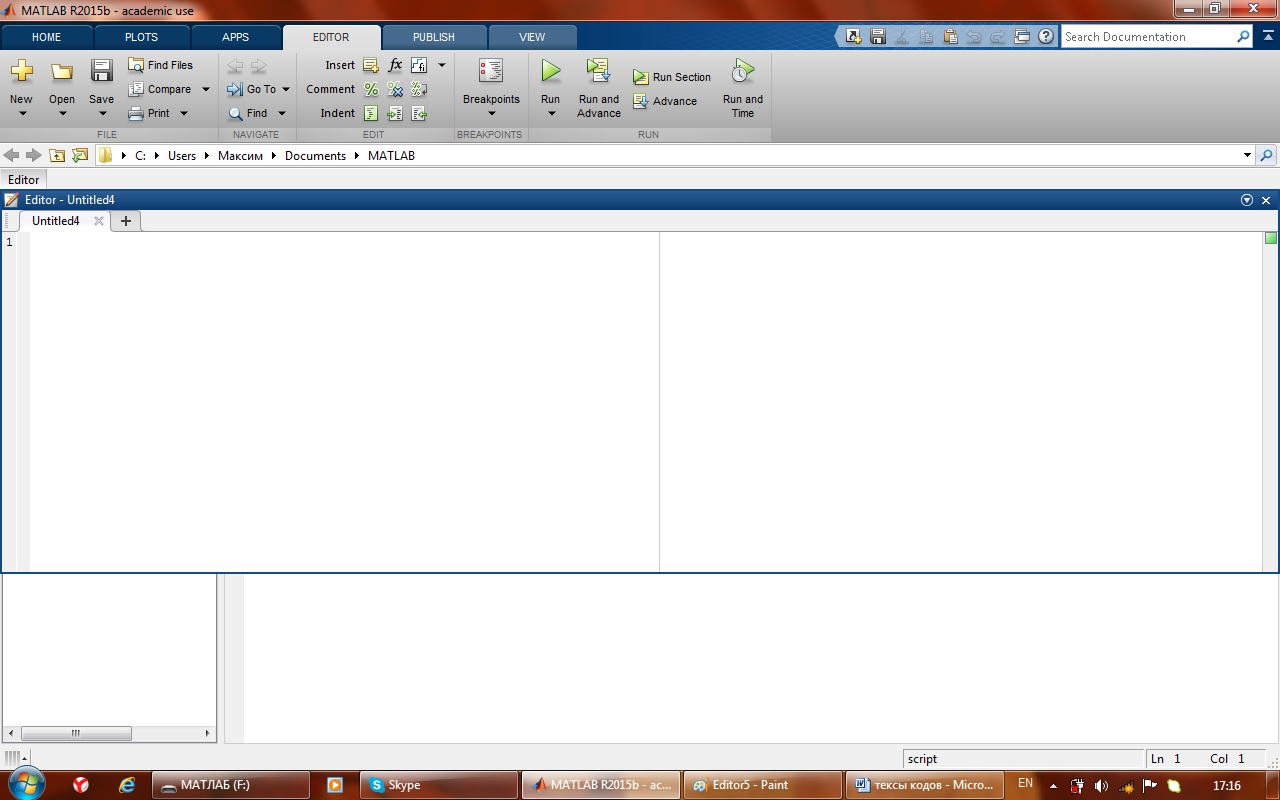Click the Switch Windows icon in quick access
The width and height of the screenshot is (1280, 800).
click(1021, 37)
